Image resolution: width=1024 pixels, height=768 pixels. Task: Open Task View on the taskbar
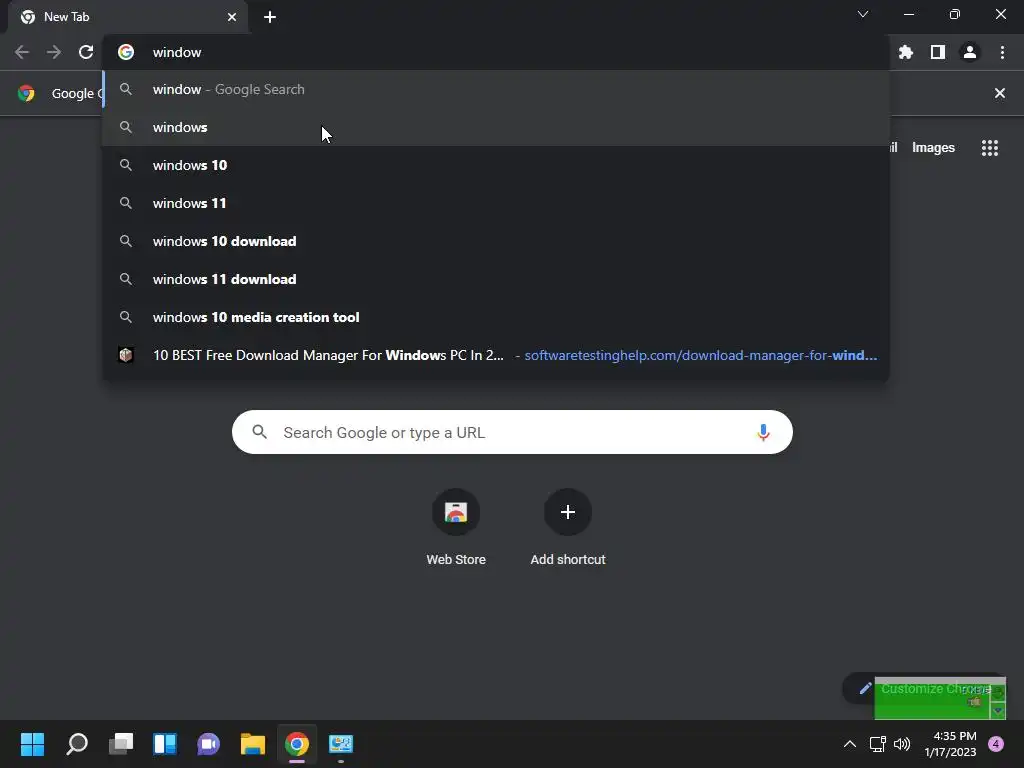pos(121,744)
